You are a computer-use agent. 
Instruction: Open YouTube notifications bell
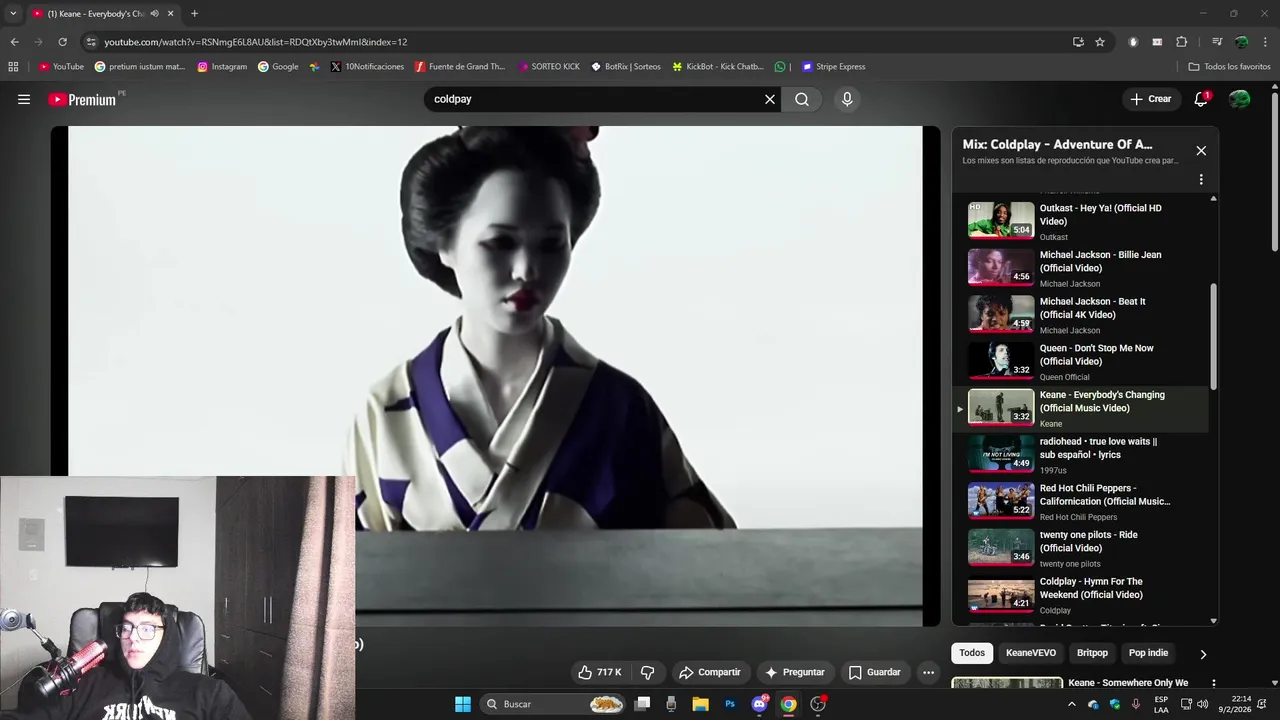tap(1201, 99)
